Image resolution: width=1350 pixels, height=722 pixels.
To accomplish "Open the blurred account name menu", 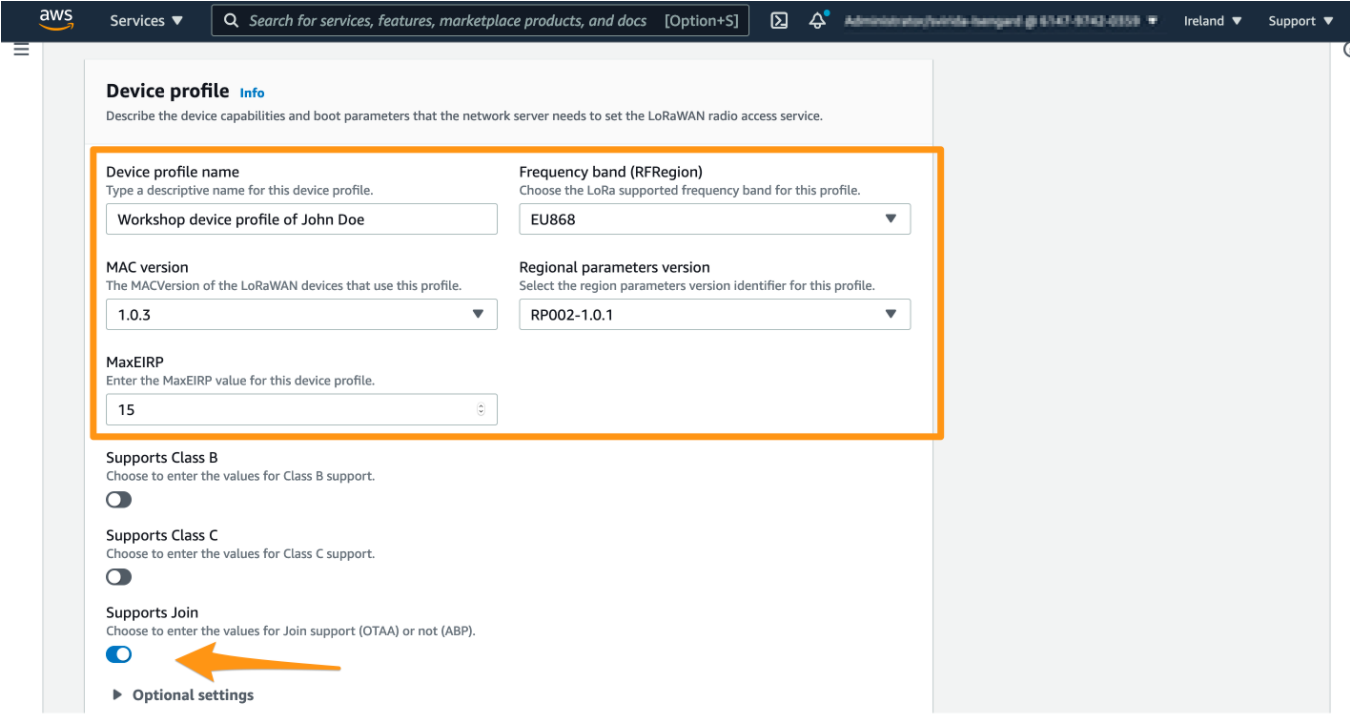I will tap(1000, 20).
